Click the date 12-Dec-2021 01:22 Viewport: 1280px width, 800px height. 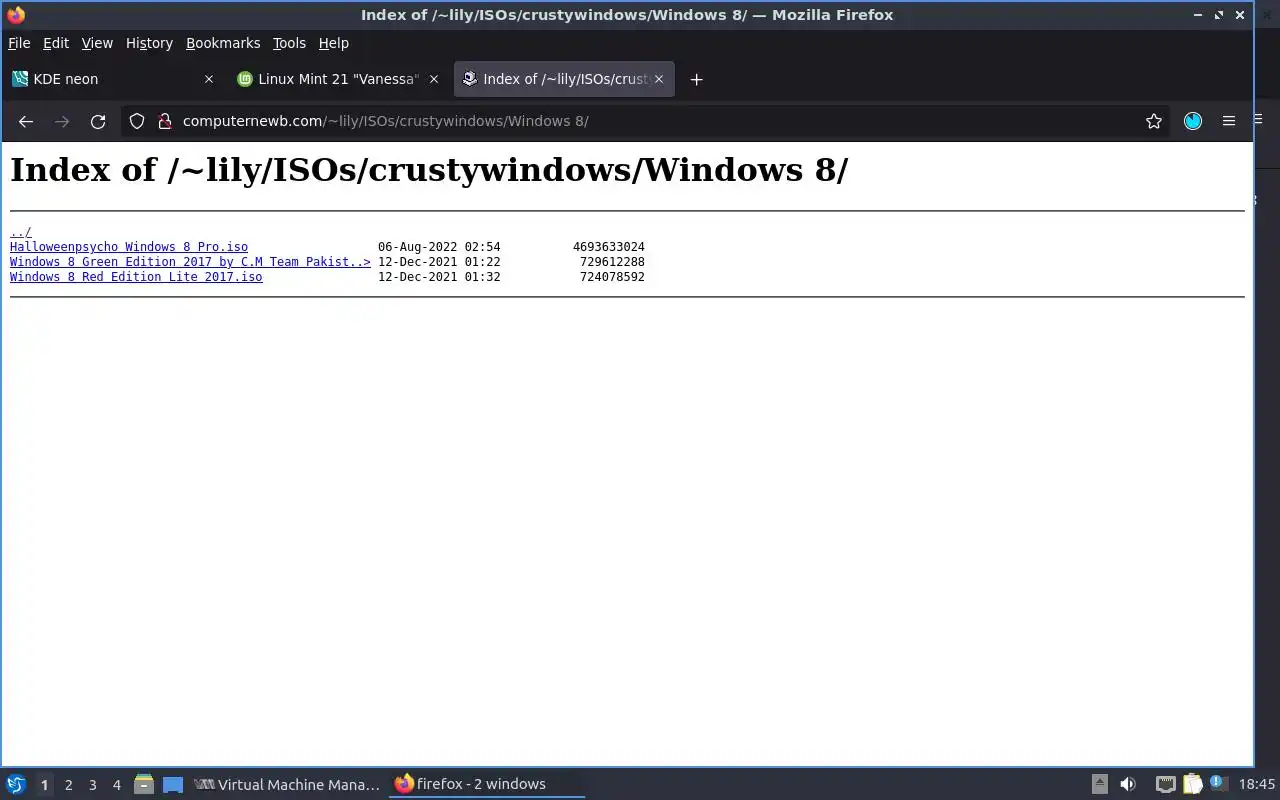pyautogui.click(x=439, y=262)
